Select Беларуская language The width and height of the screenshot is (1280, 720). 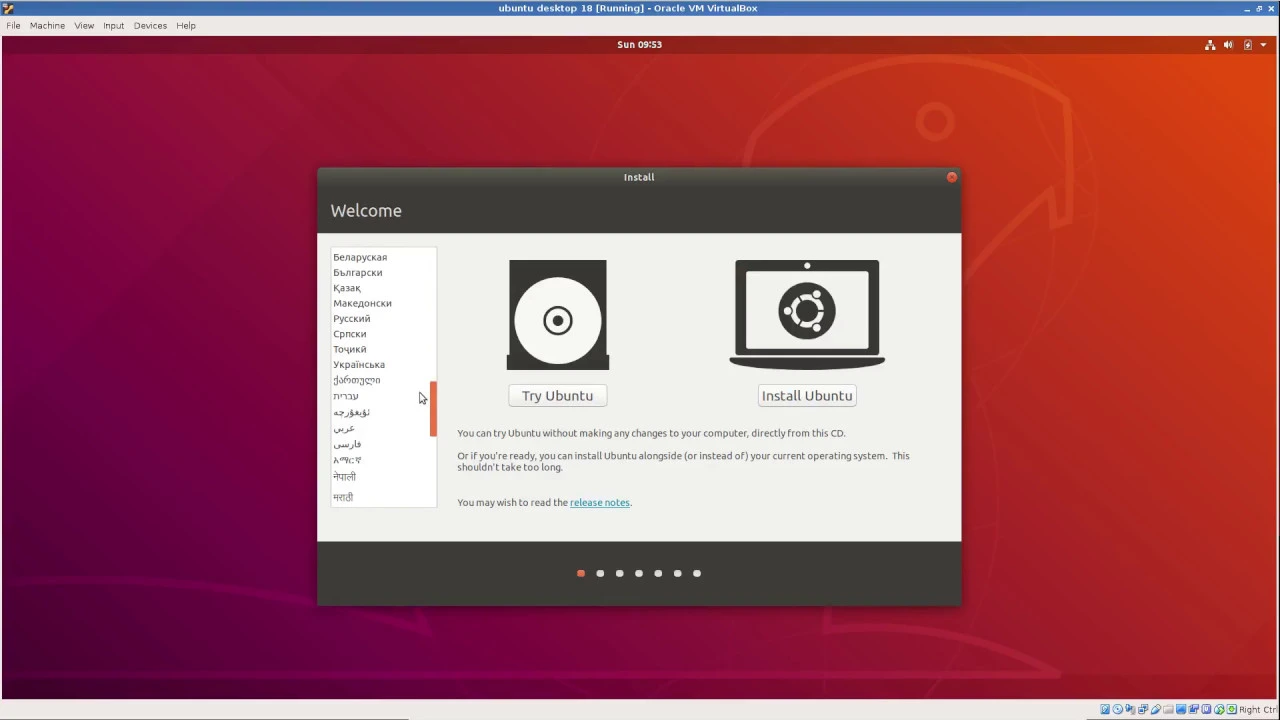[x=360, y=257]
